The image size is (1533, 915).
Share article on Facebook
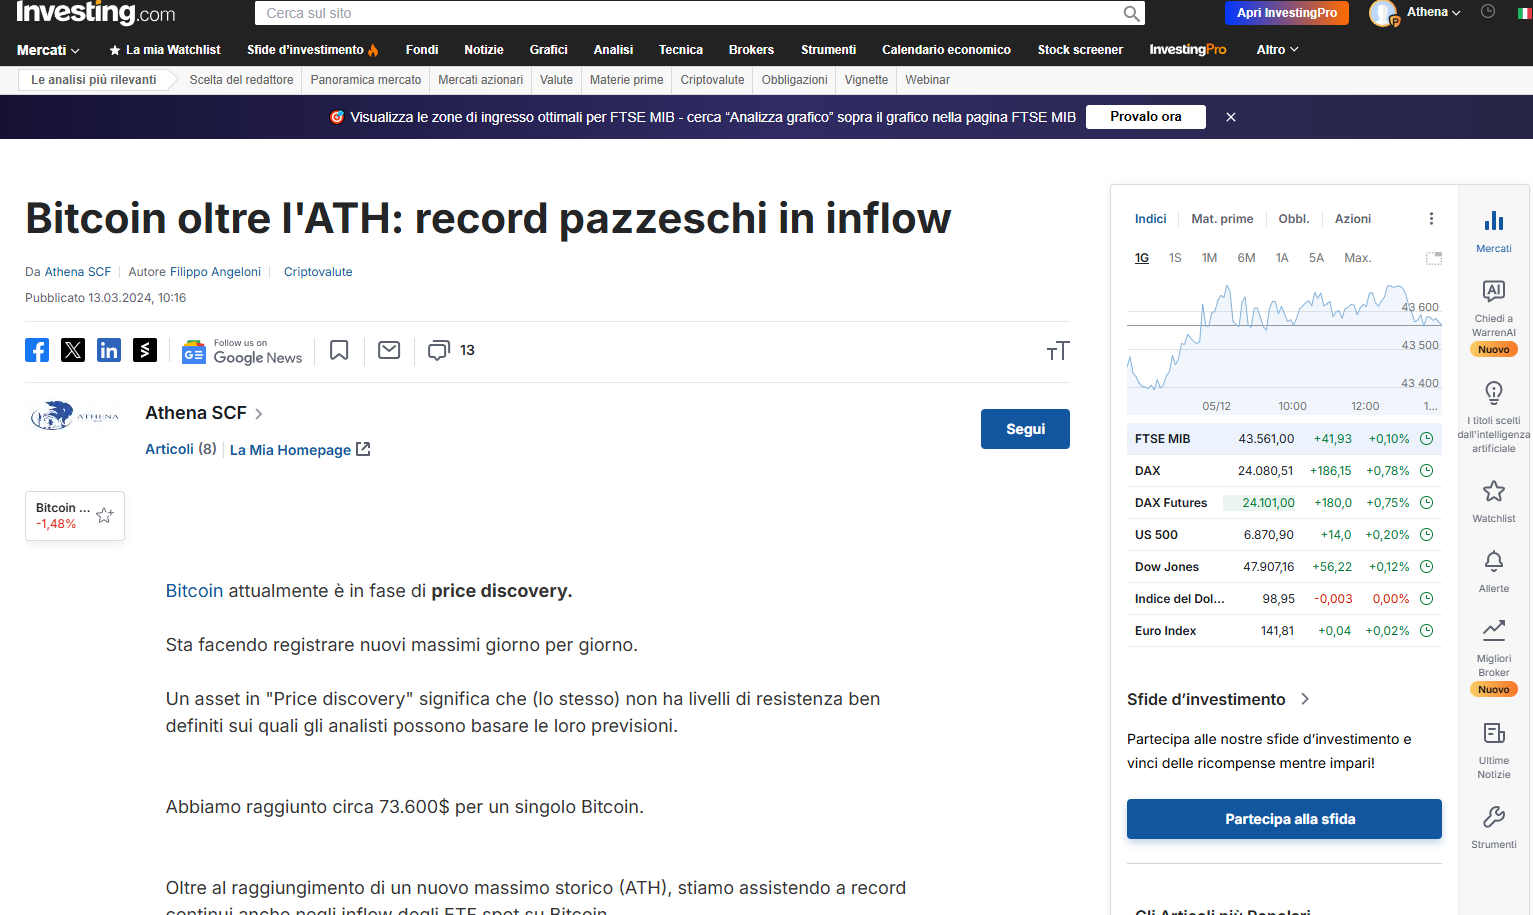coord(37,350)
